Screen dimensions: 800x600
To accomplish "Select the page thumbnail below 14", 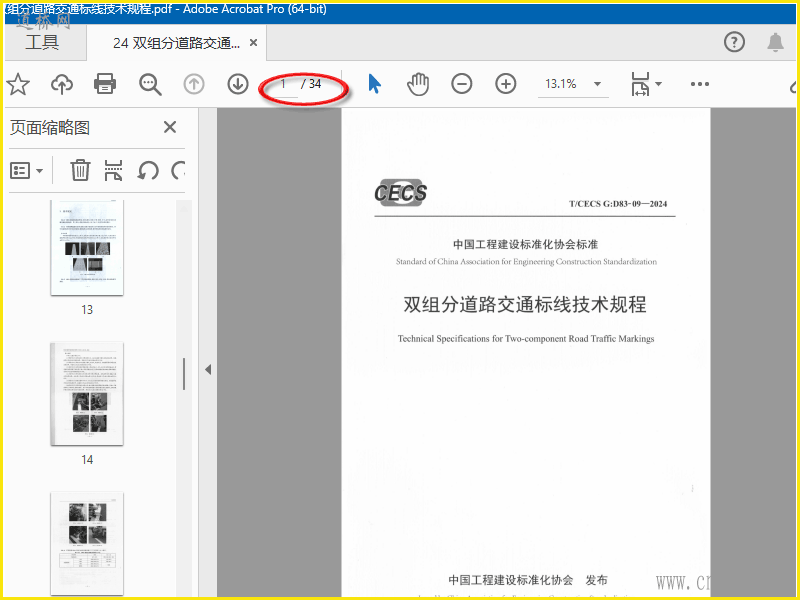I will [87, 543].
